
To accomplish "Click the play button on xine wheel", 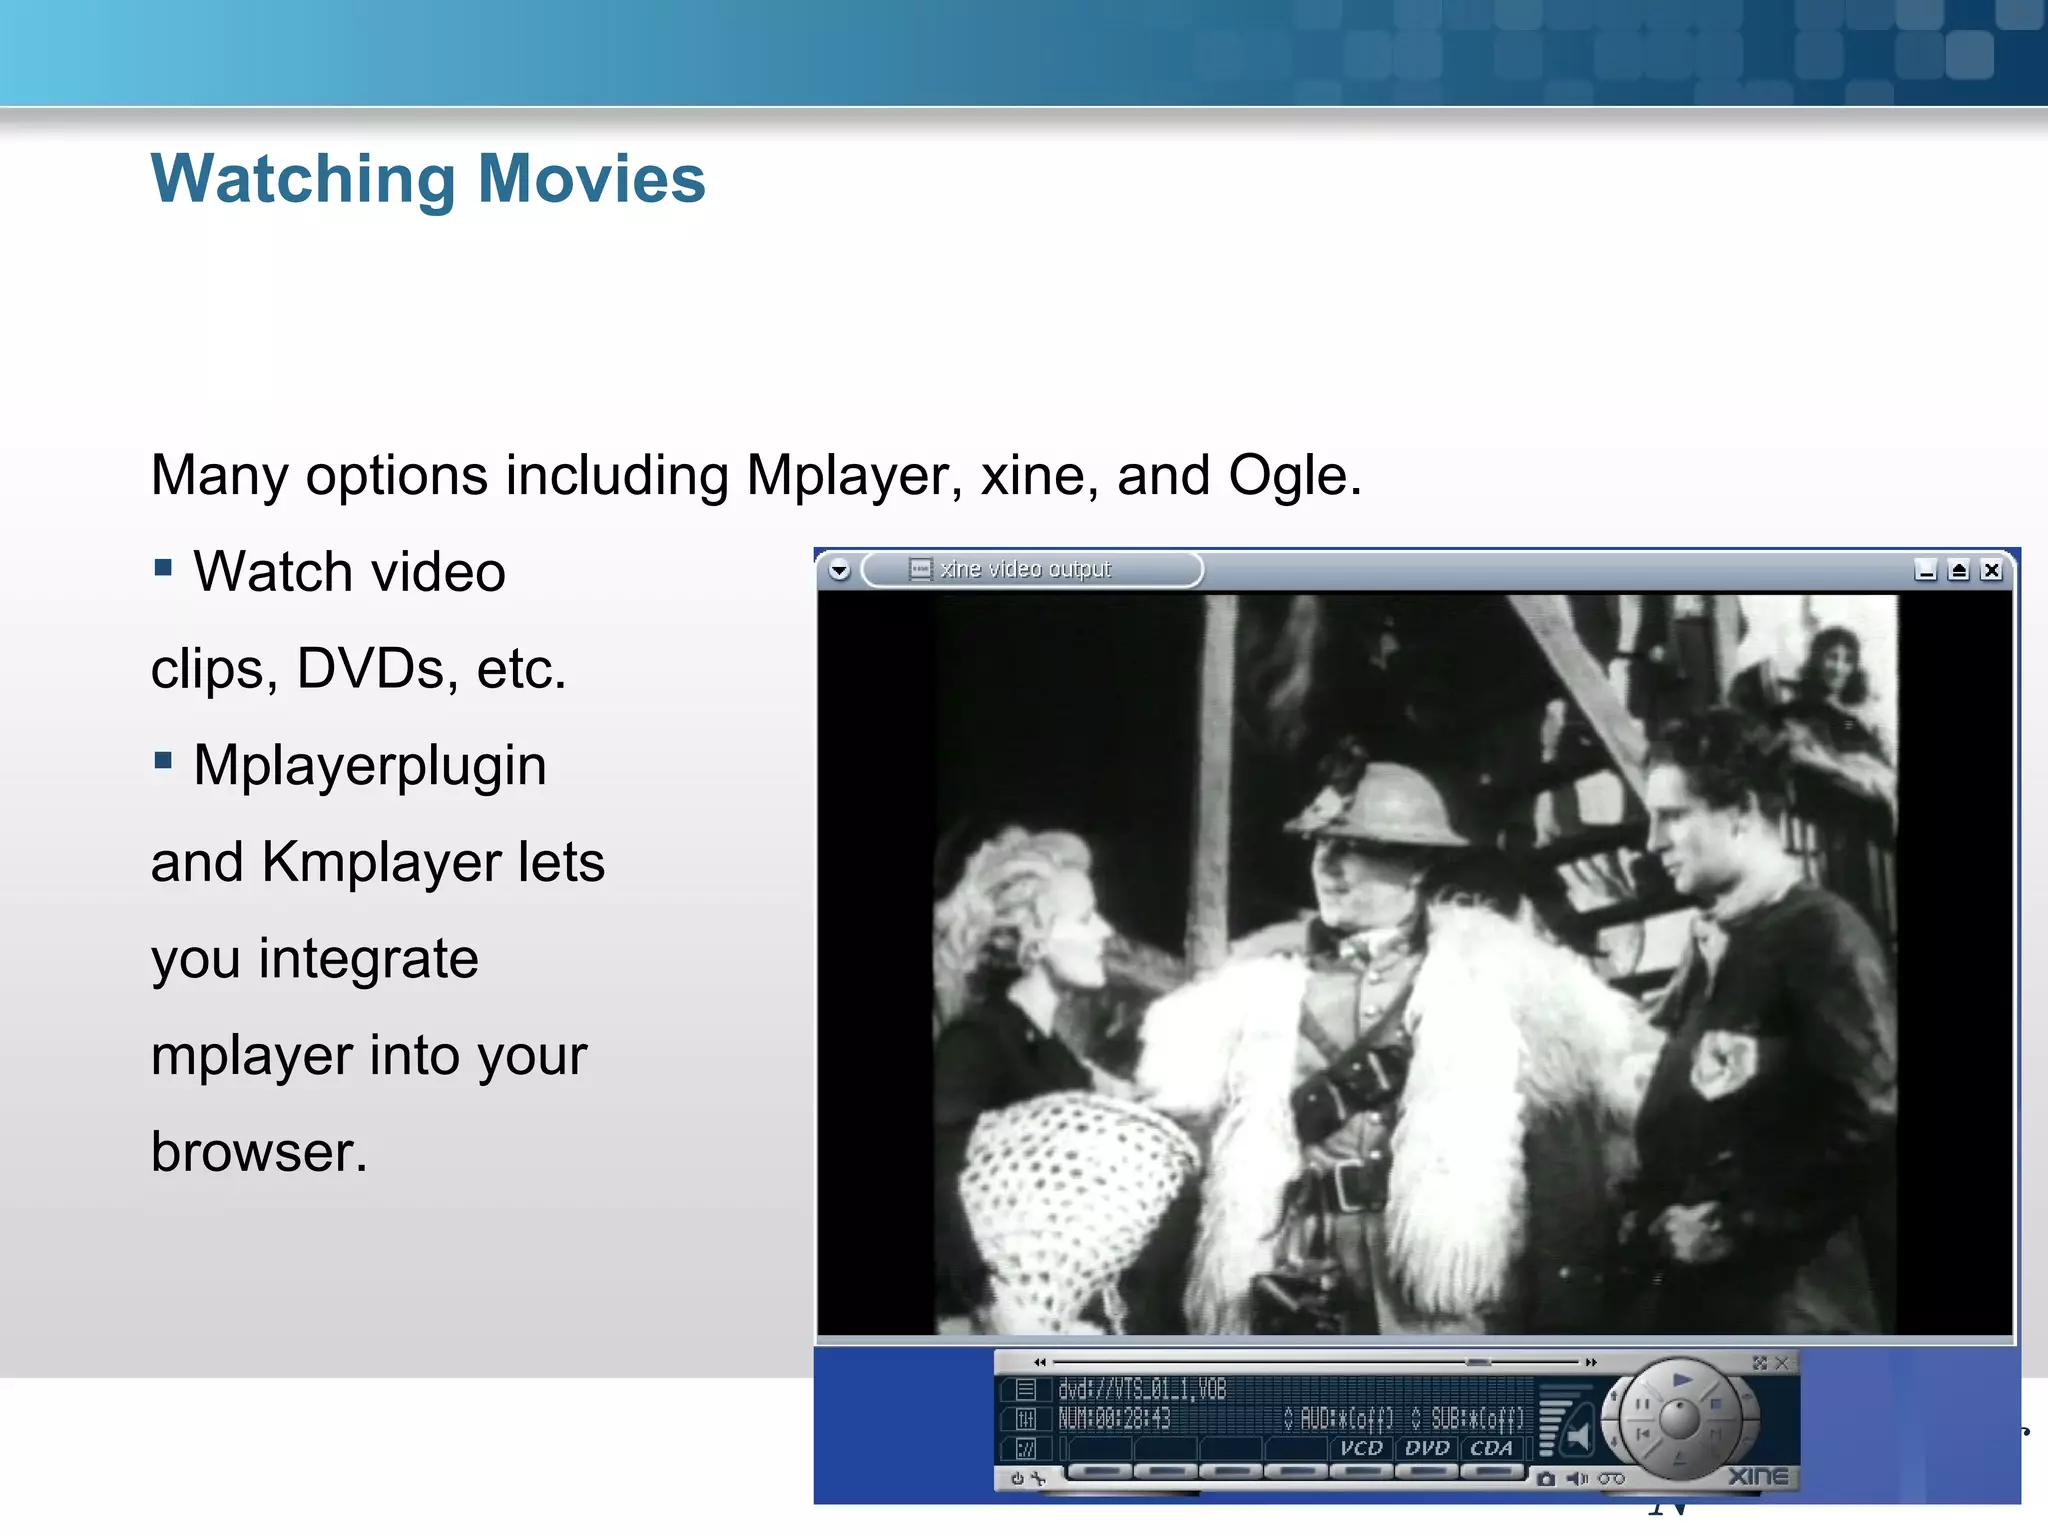I will pyautogui.click(x=1681, y=1380).
